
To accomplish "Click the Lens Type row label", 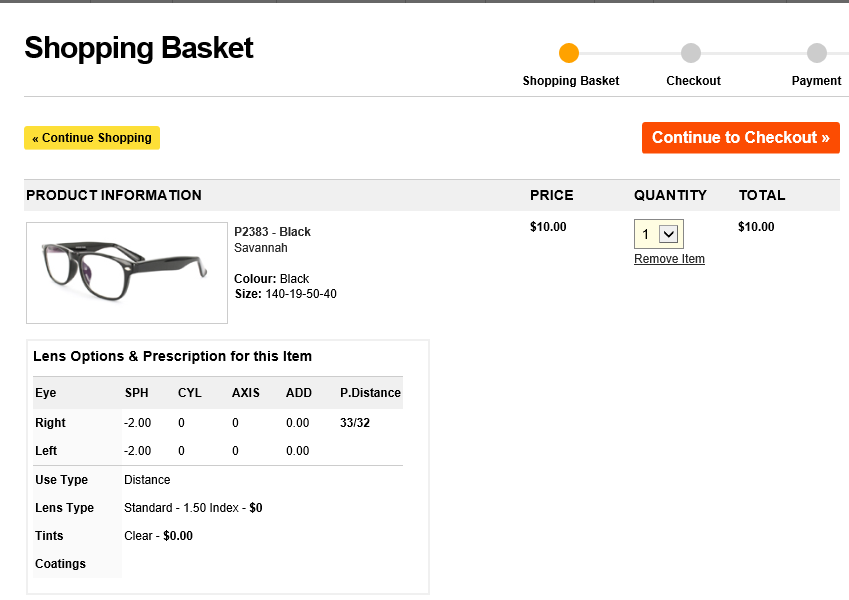I will [64, 508].
